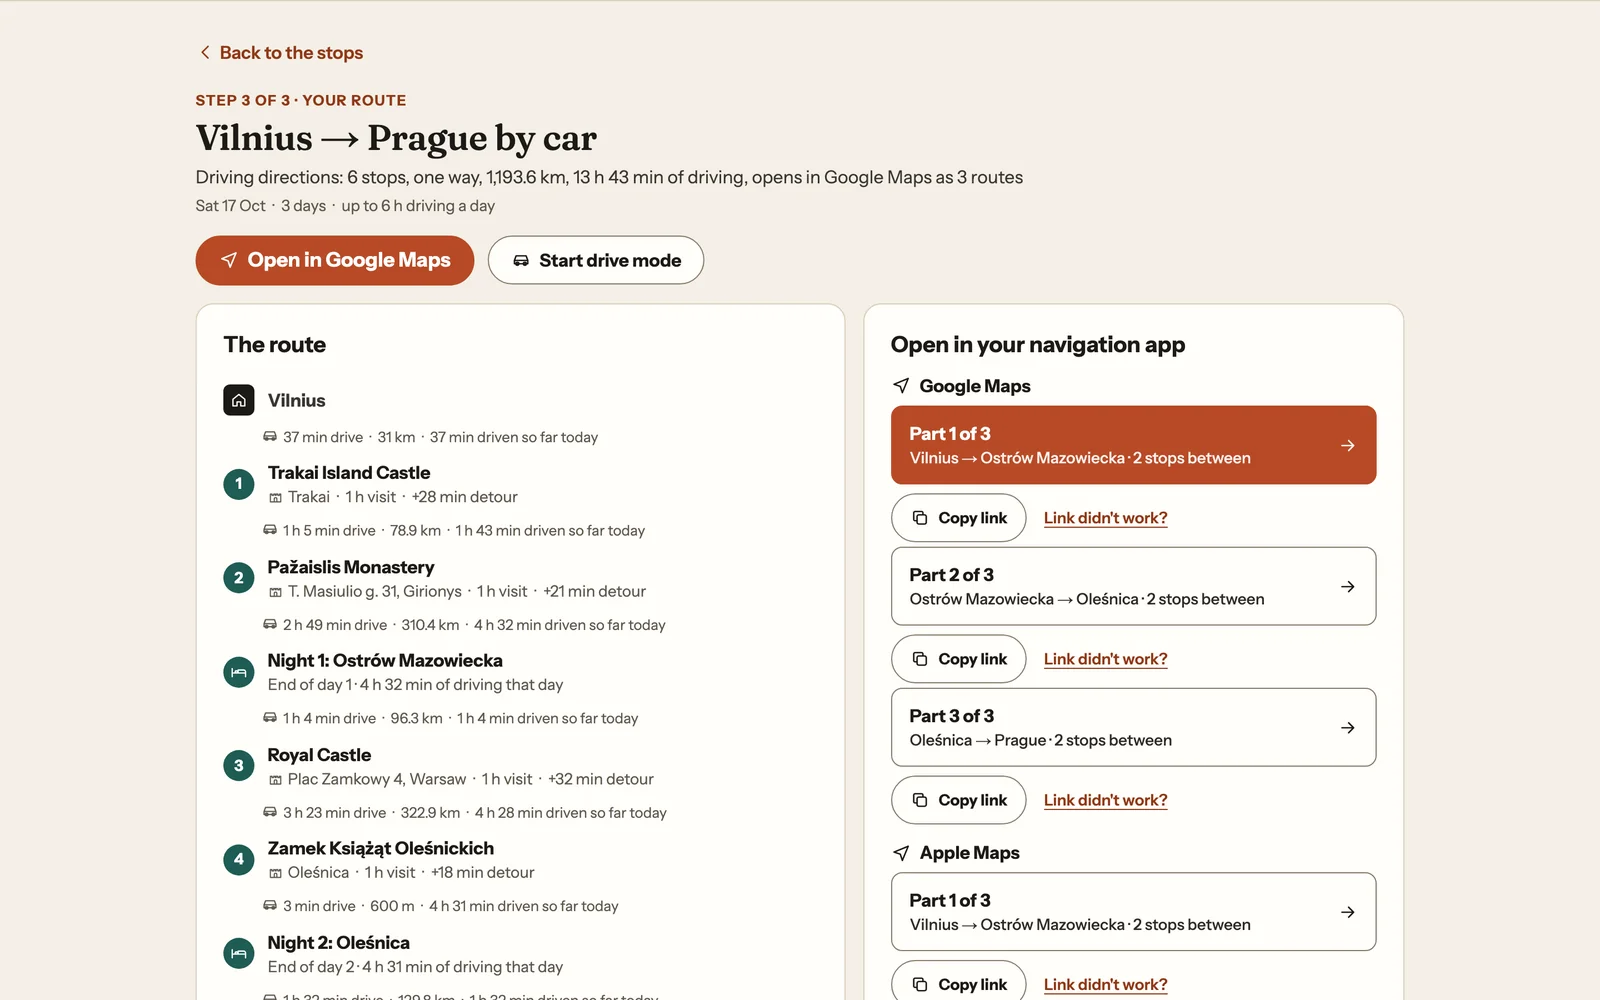Viewport: 1600px width, 1000px height.
Task: Copy link for Google Maps Part 2
Action: [958, 659]
